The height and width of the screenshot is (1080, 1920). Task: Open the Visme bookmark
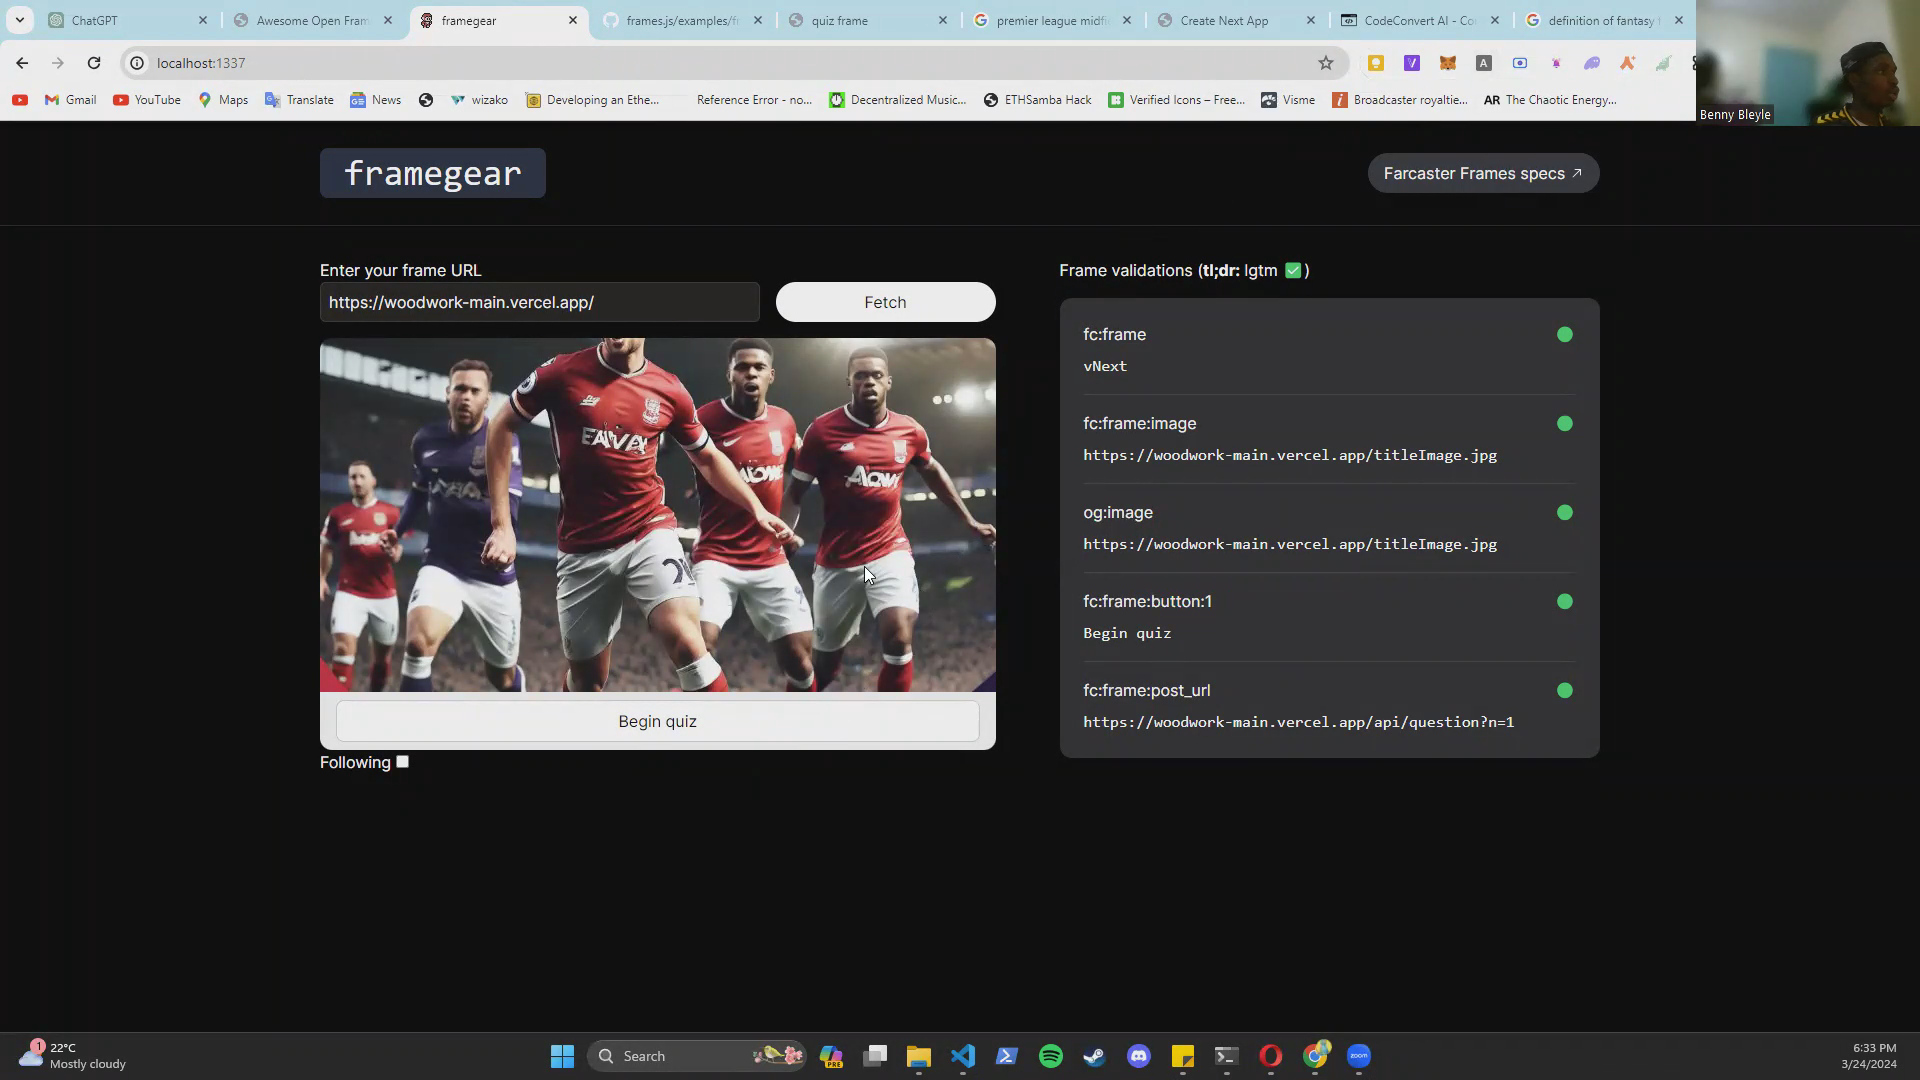coord(1288,100)
